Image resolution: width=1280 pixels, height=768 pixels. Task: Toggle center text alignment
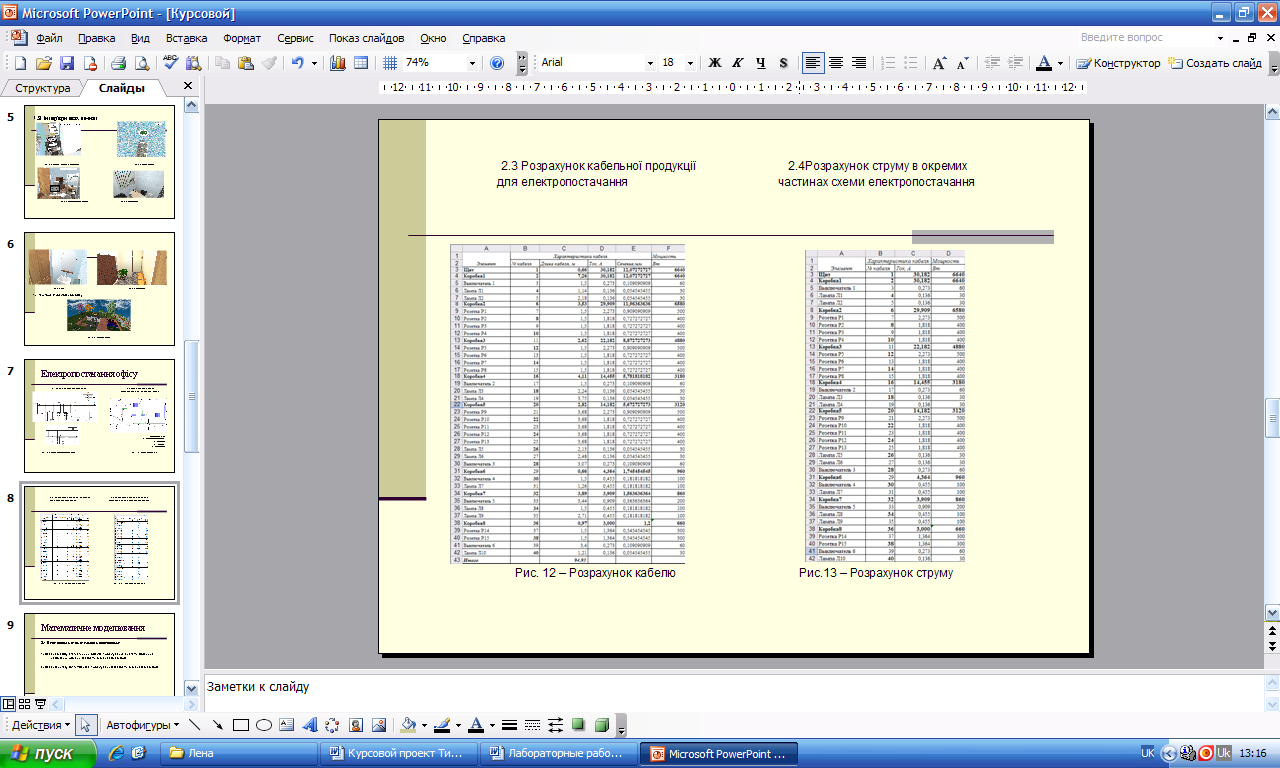point(836,63)
